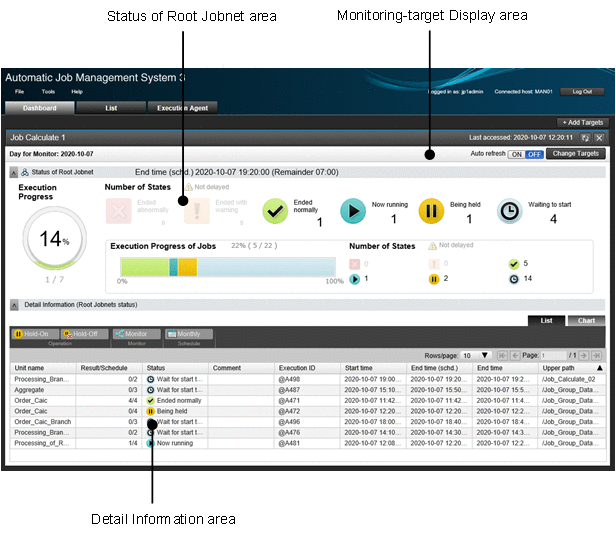Open the File menu

click(19, 91)
